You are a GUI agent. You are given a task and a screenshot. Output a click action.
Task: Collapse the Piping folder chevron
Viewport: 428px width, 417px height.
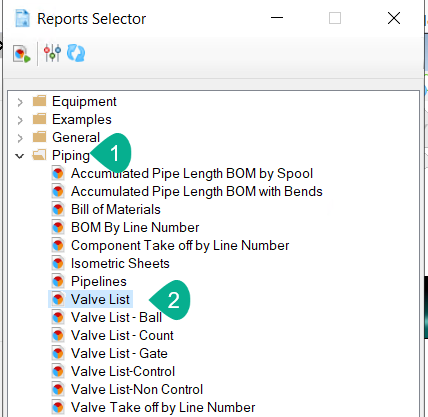pos(20,156)
